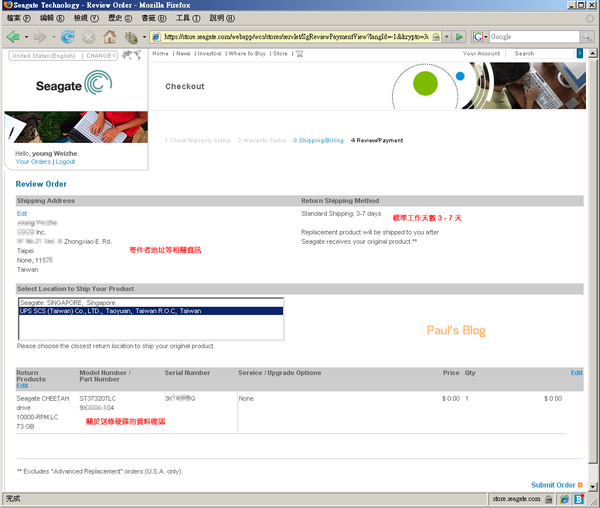The width and height of the screenshot is (600, 508).
Task: Click the vertical scrollbar thumb
Action: pyautogui.click(x=592, y=261)
